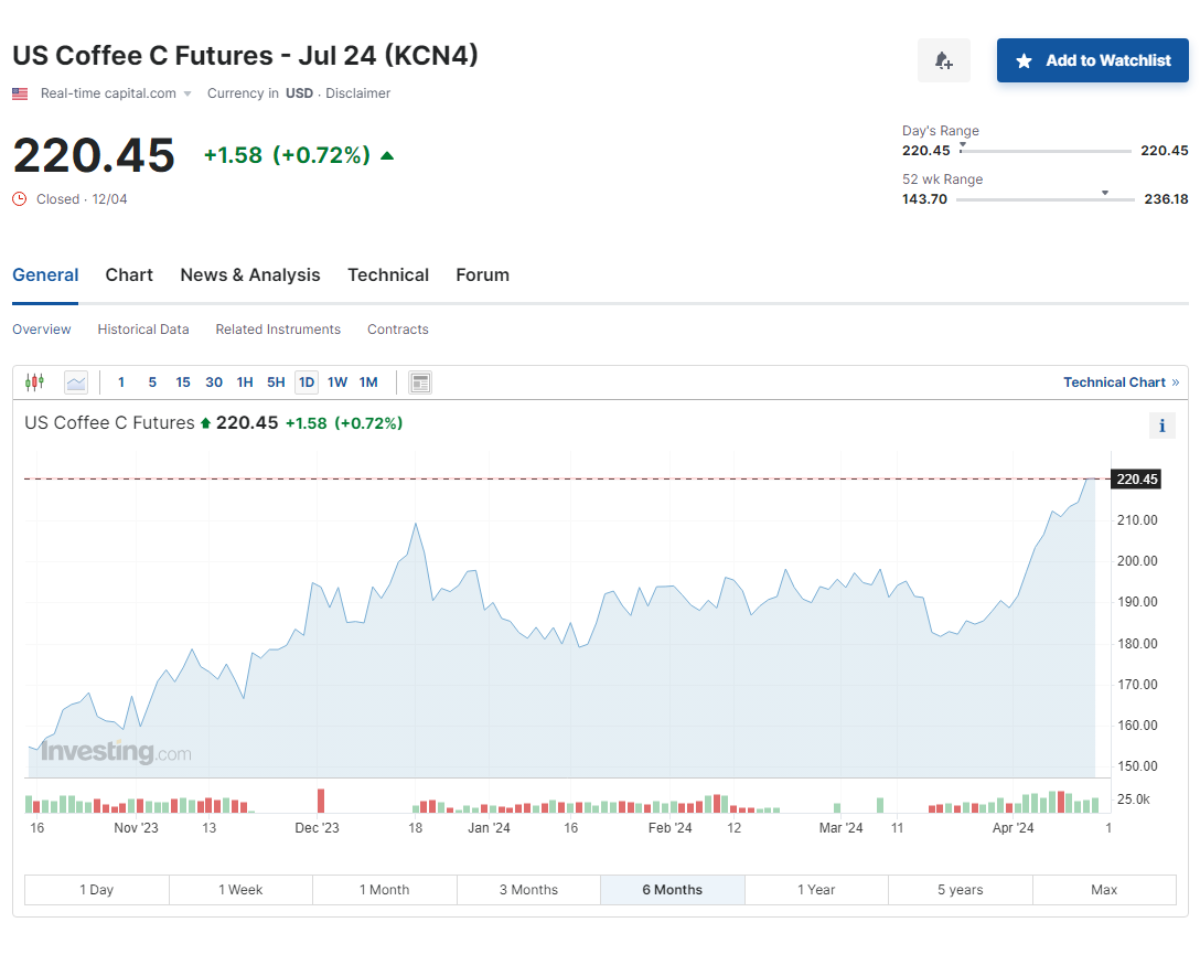This screenshot has width=1200, height=960.
Task: Click the 220.45 price label on axis
Action: pyautogui.click(x=1137, y=479)
